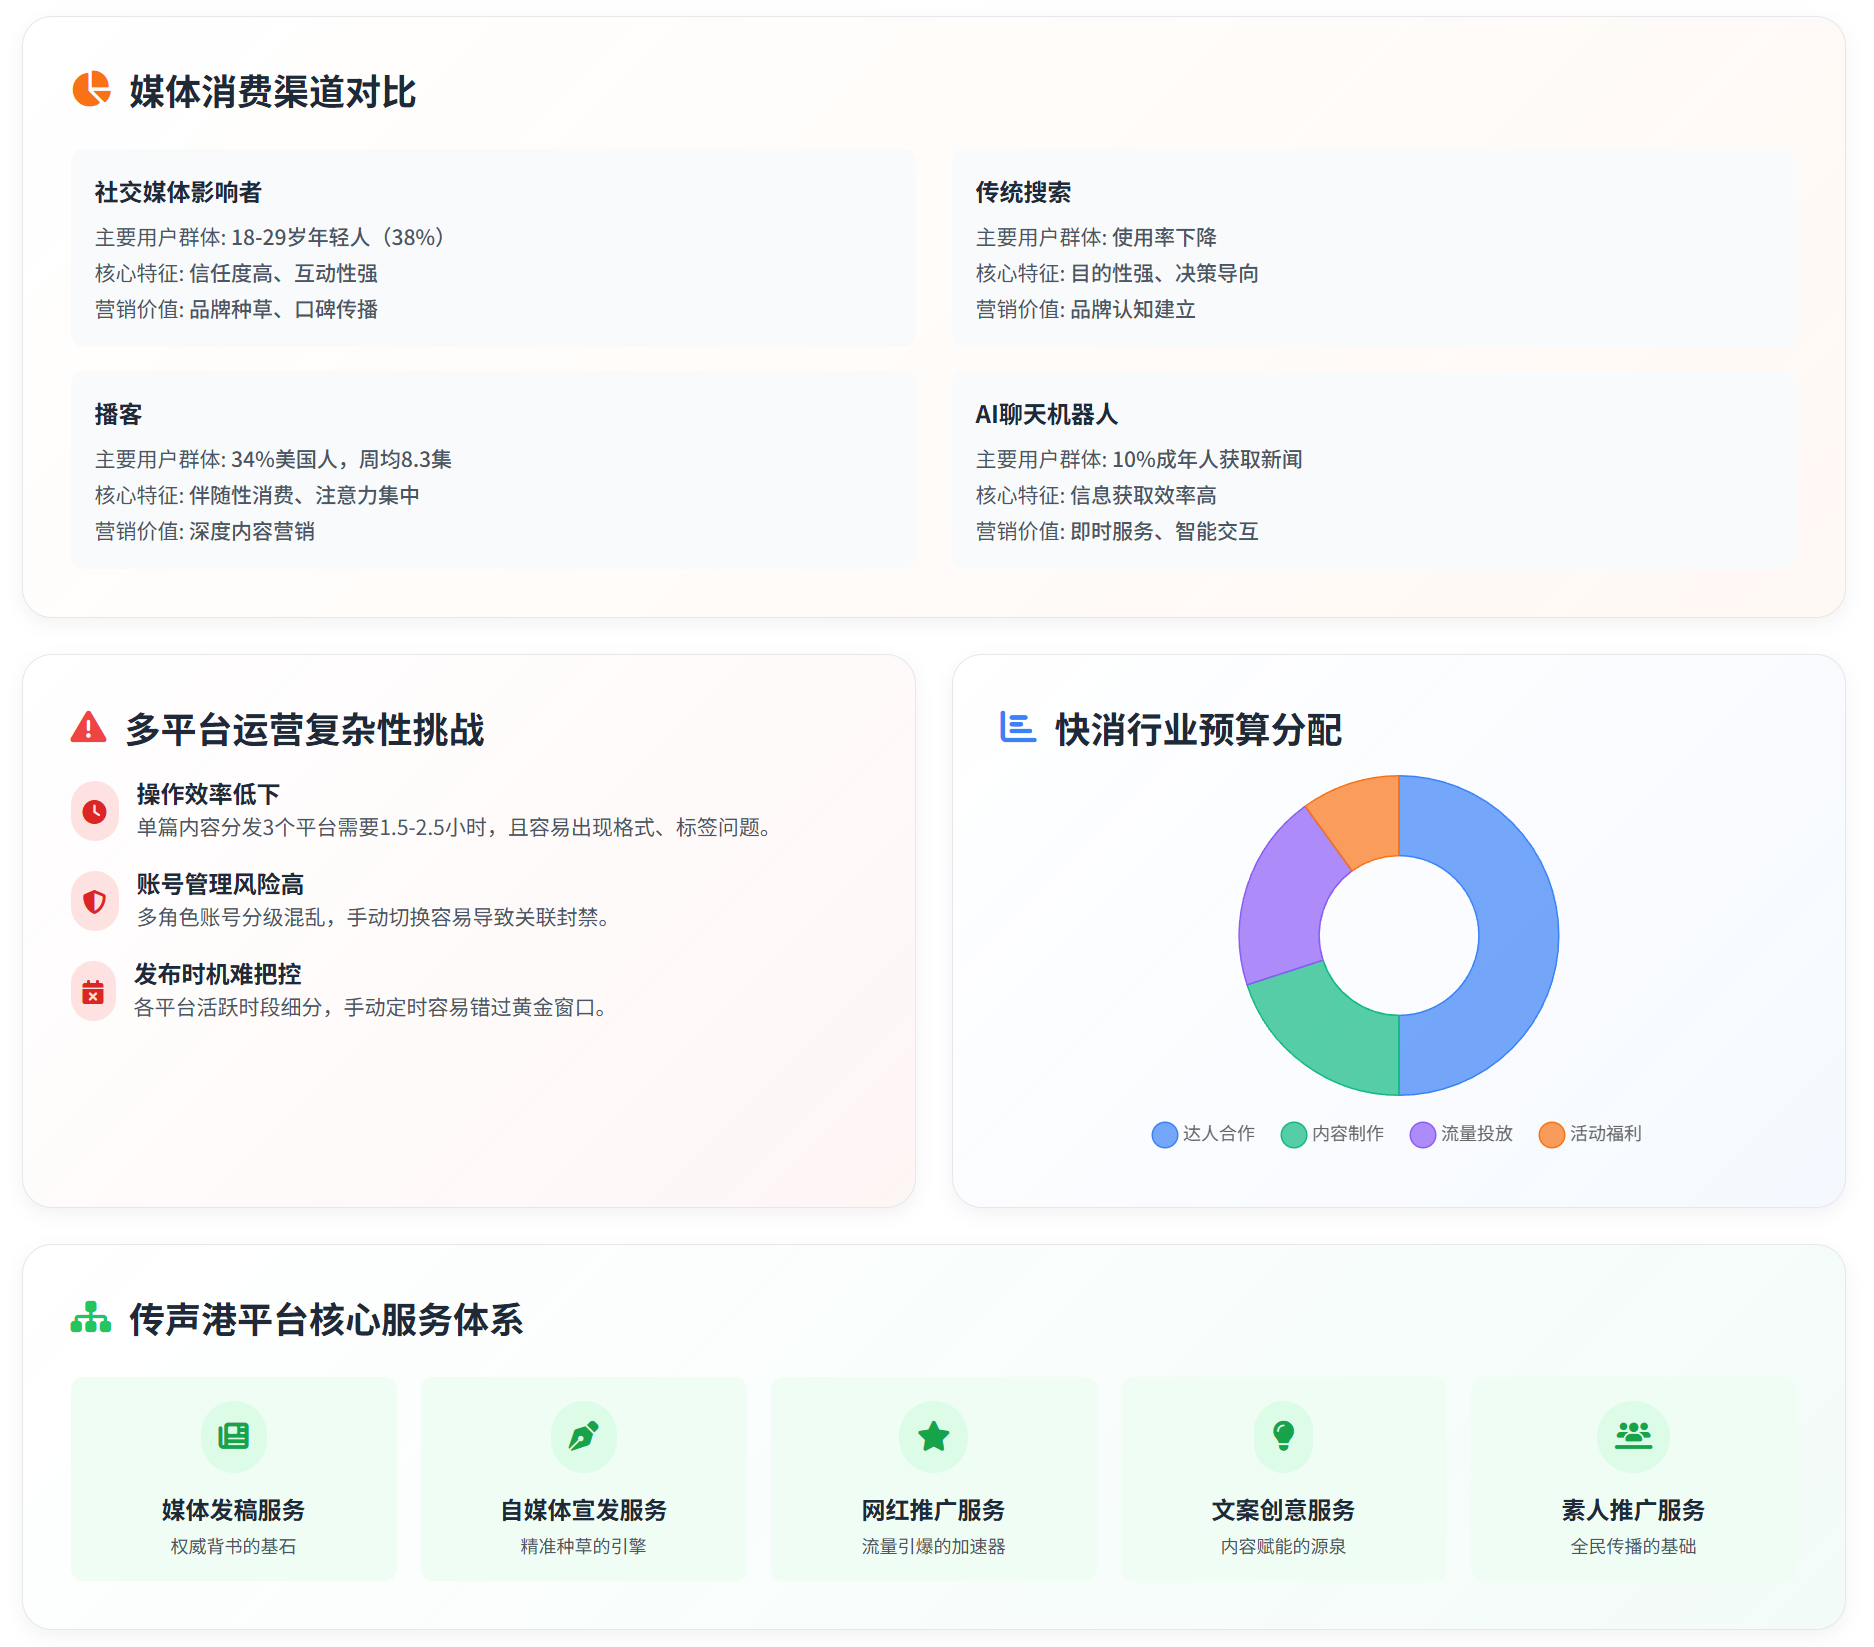
Task: Toggle the 流量投放 legend item
Action: tap(1461, 1134)
